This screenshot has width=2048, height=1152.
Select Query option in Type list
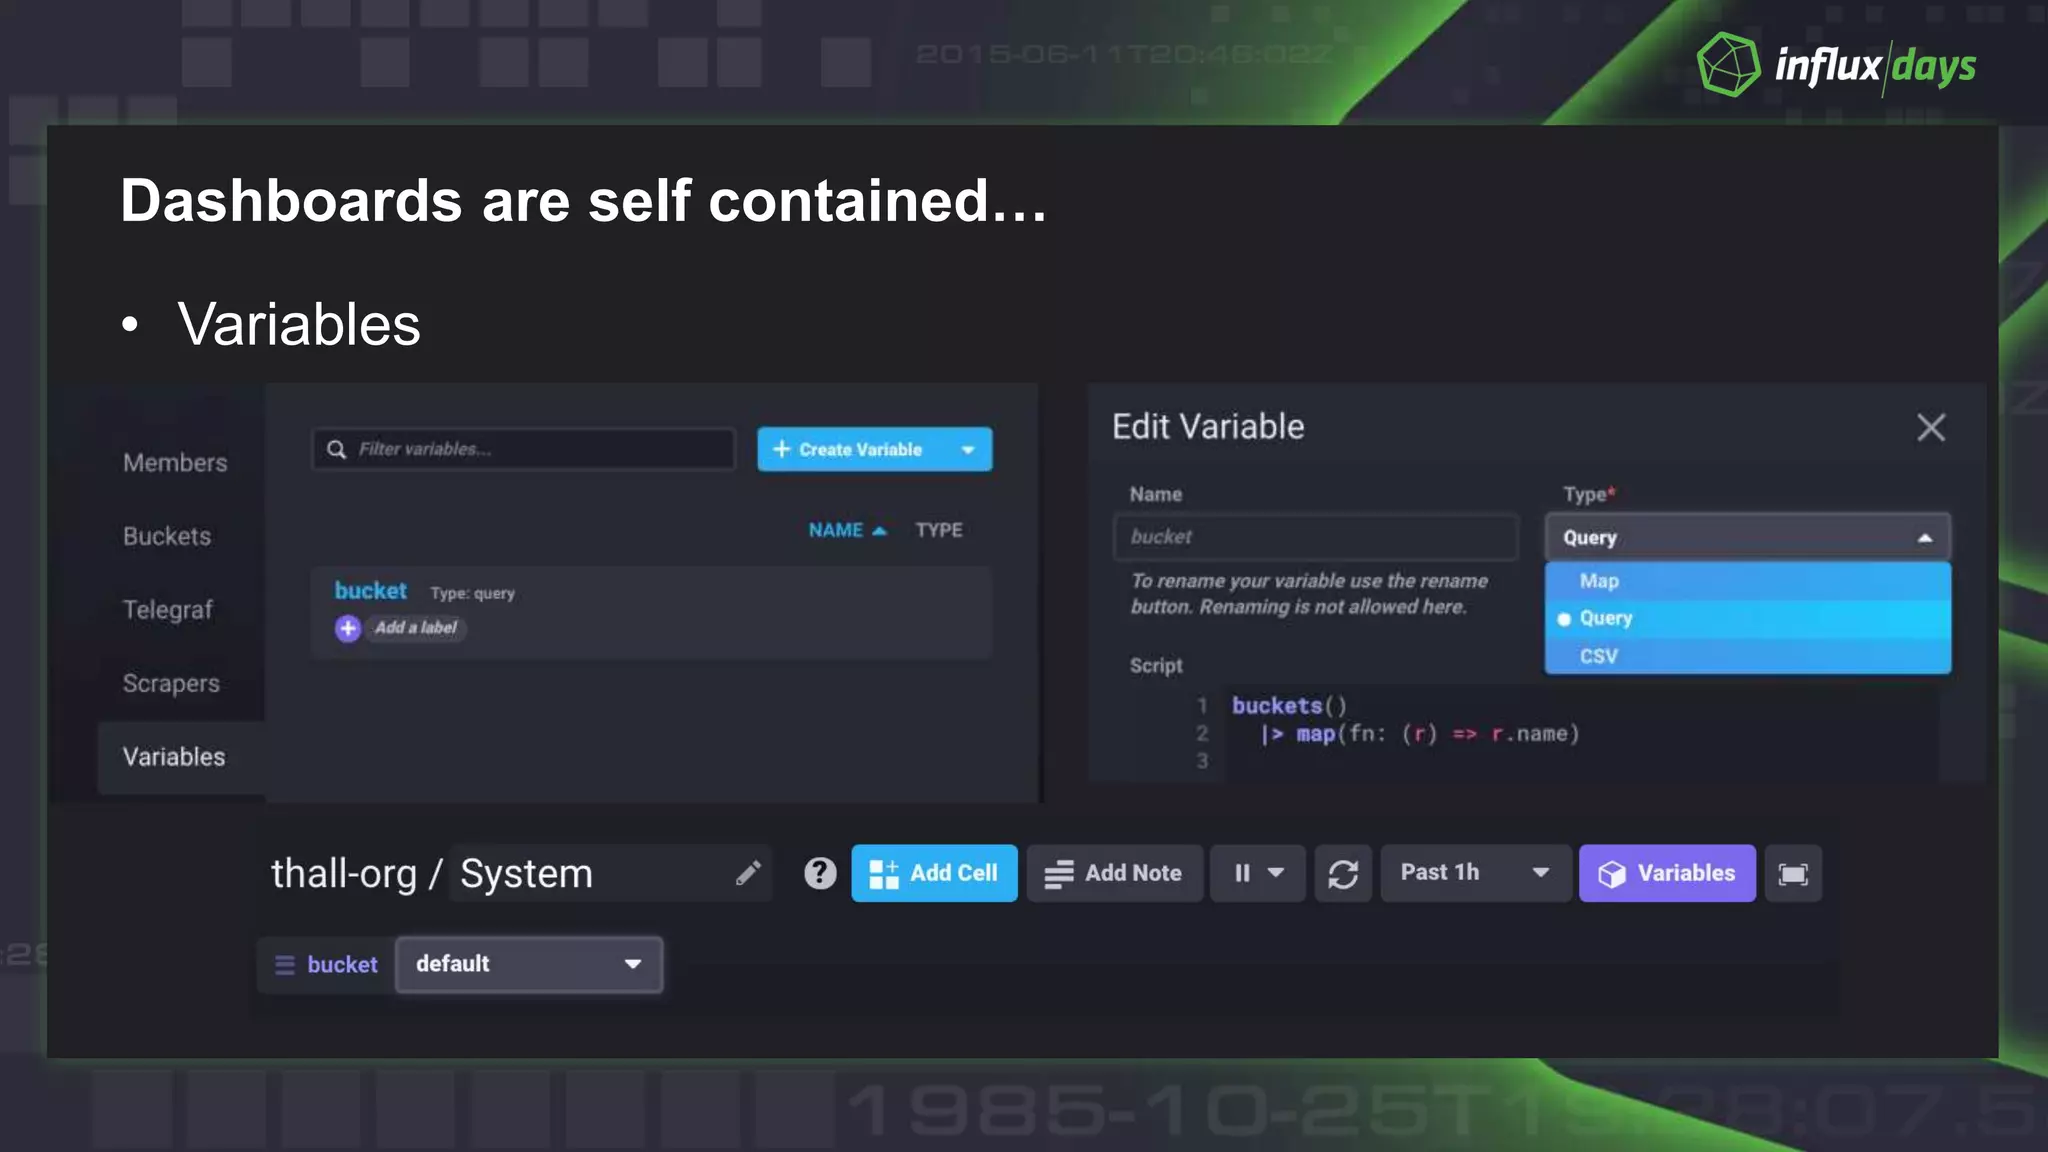pos(1747,619)
